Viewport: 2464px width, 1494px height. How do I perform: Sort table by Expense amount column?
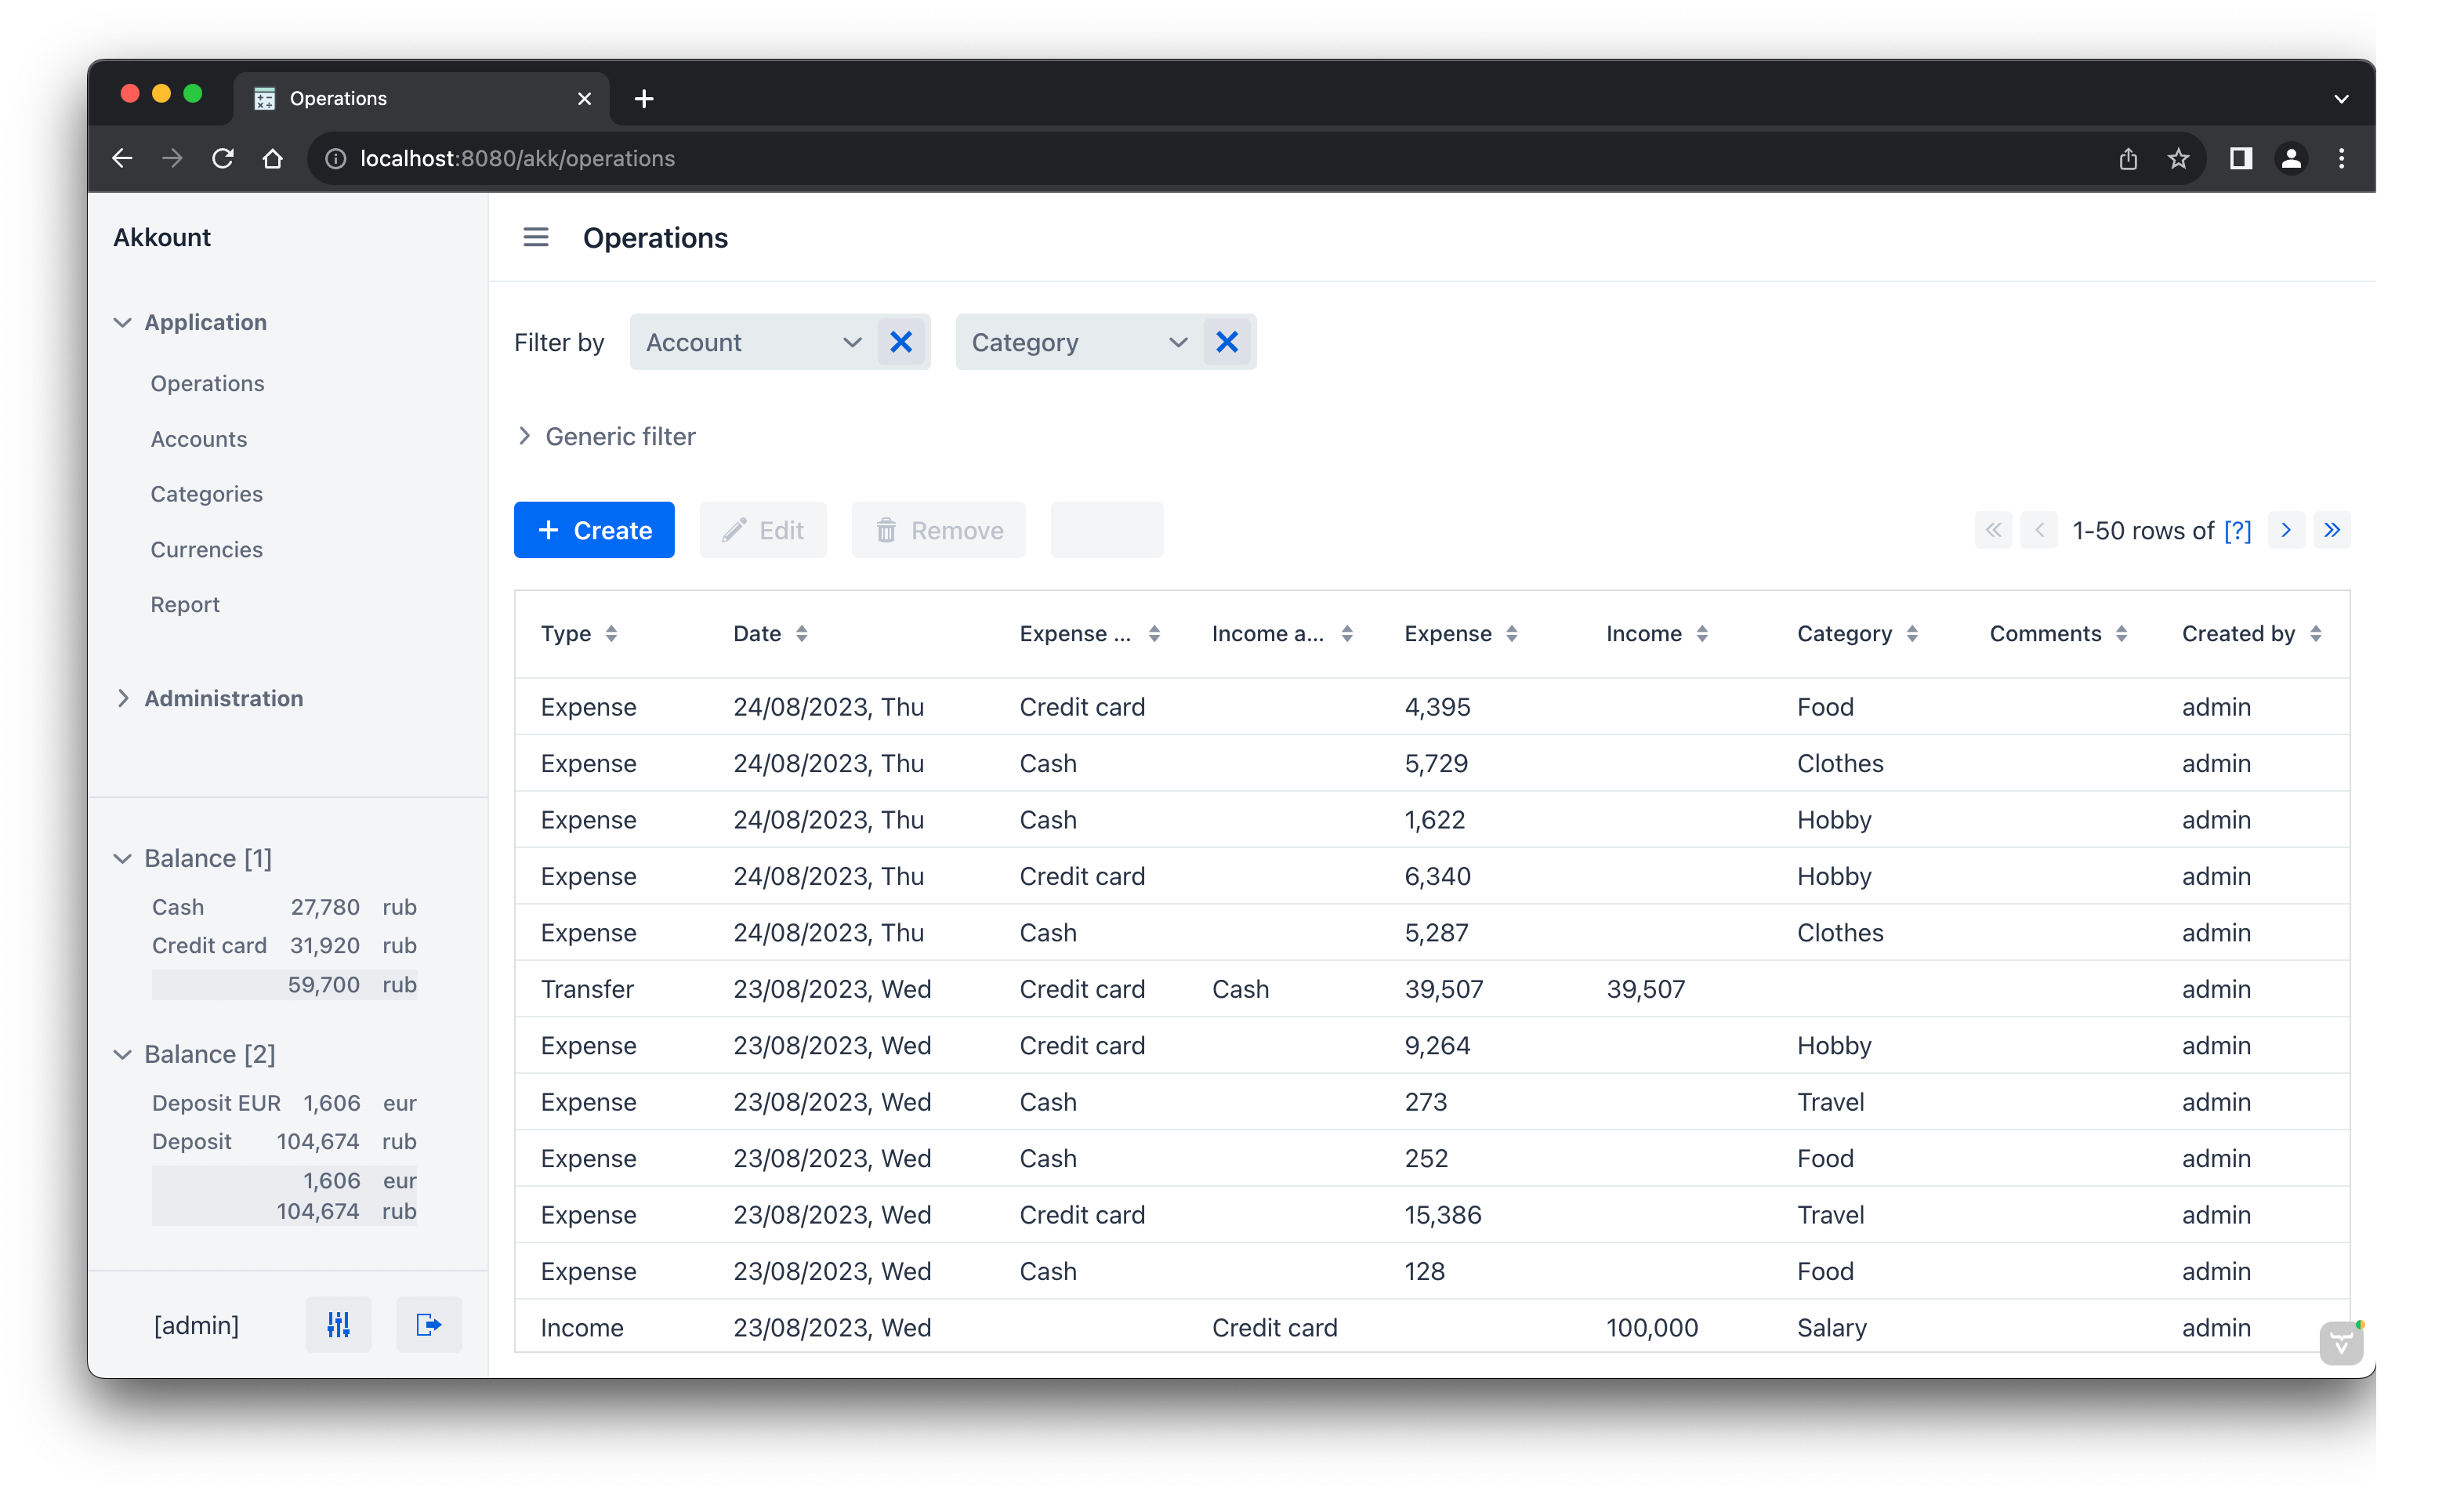1511,634
